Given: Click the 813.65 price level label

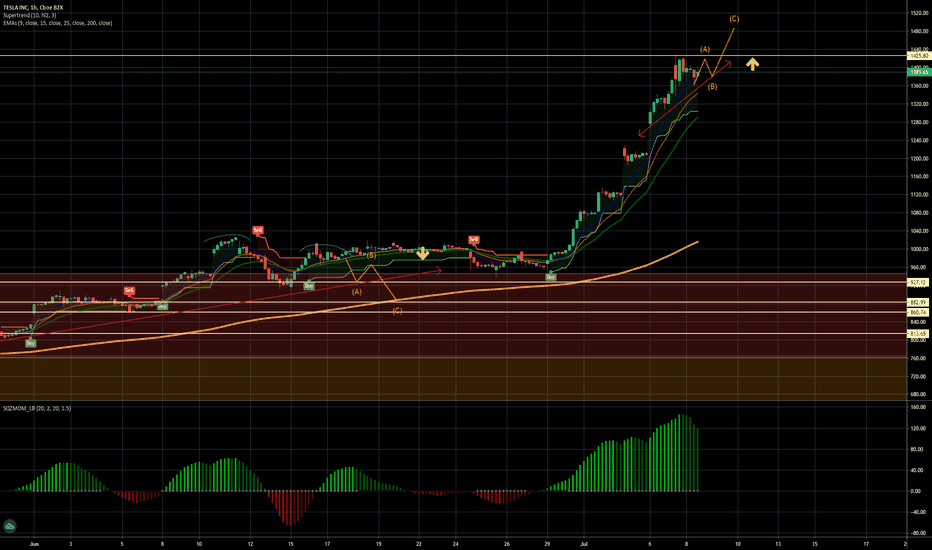Looking at the screenshot, I should coord(920,334).
